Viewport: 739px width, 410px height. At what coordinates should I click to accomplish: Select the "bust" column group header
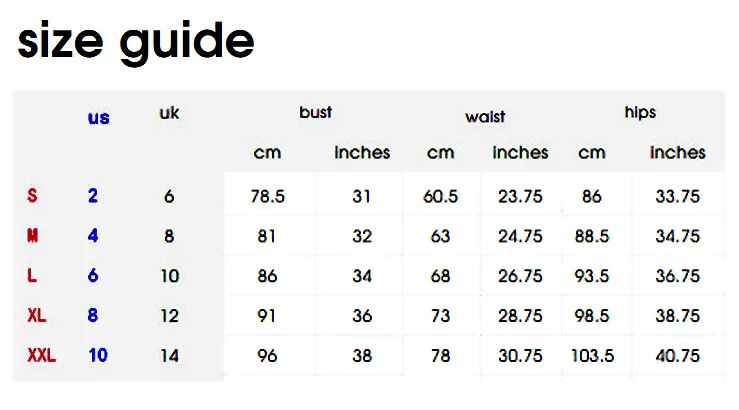point(315,112)
